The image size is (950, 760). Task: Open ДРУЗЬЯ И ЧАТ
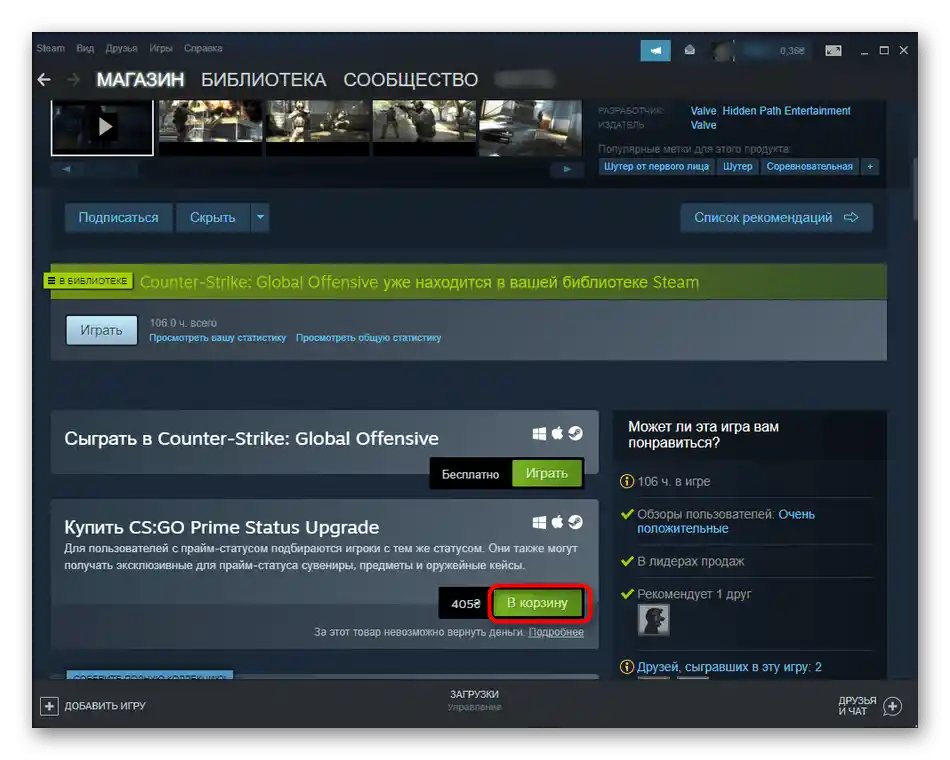coord(870,706)
